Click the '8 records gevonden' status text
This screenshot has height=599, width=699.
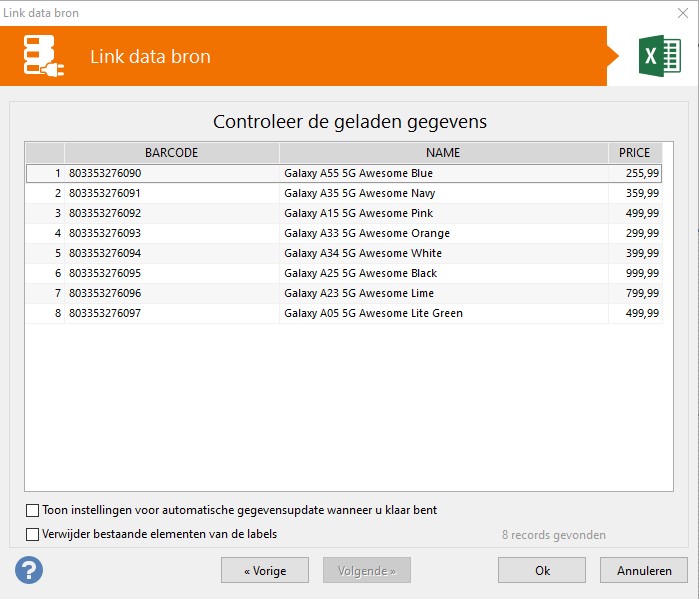[554, 535]
